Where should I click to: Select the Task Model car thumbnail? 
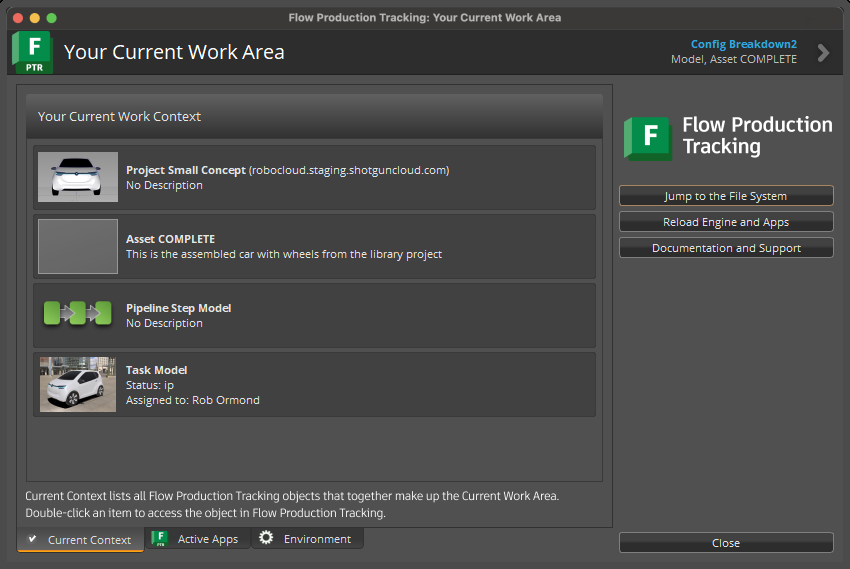[78, 384]
